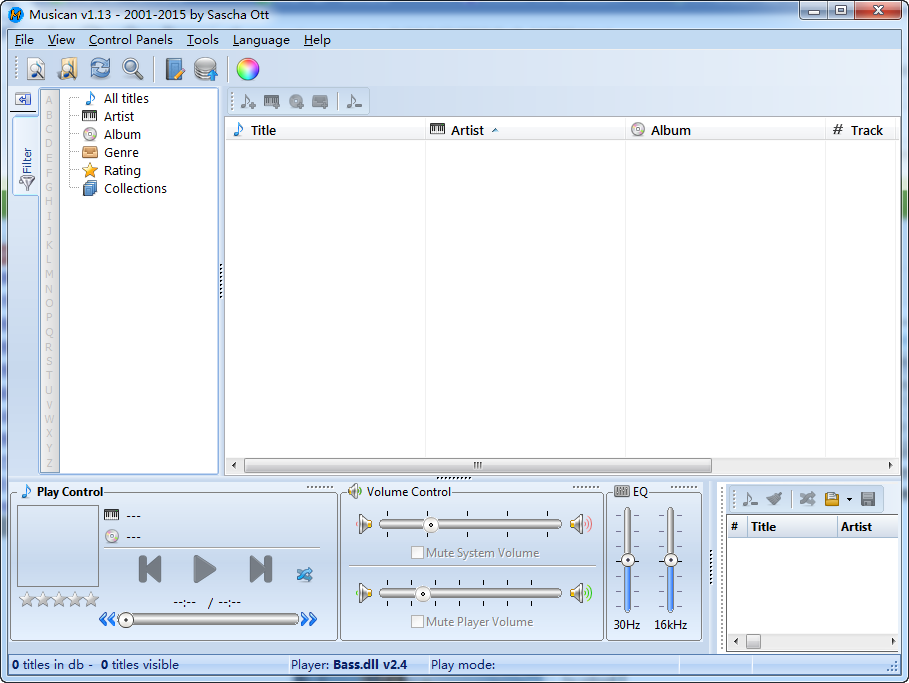This screenshot has height=683, width=909.
Task: Open dropdown arrow next to playlist folder
Action: 849,499
